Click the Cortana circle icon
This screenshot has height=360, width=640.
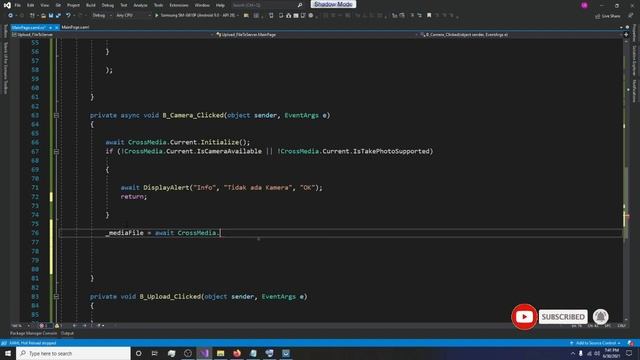pyautogui.click(x=139, y=353)
